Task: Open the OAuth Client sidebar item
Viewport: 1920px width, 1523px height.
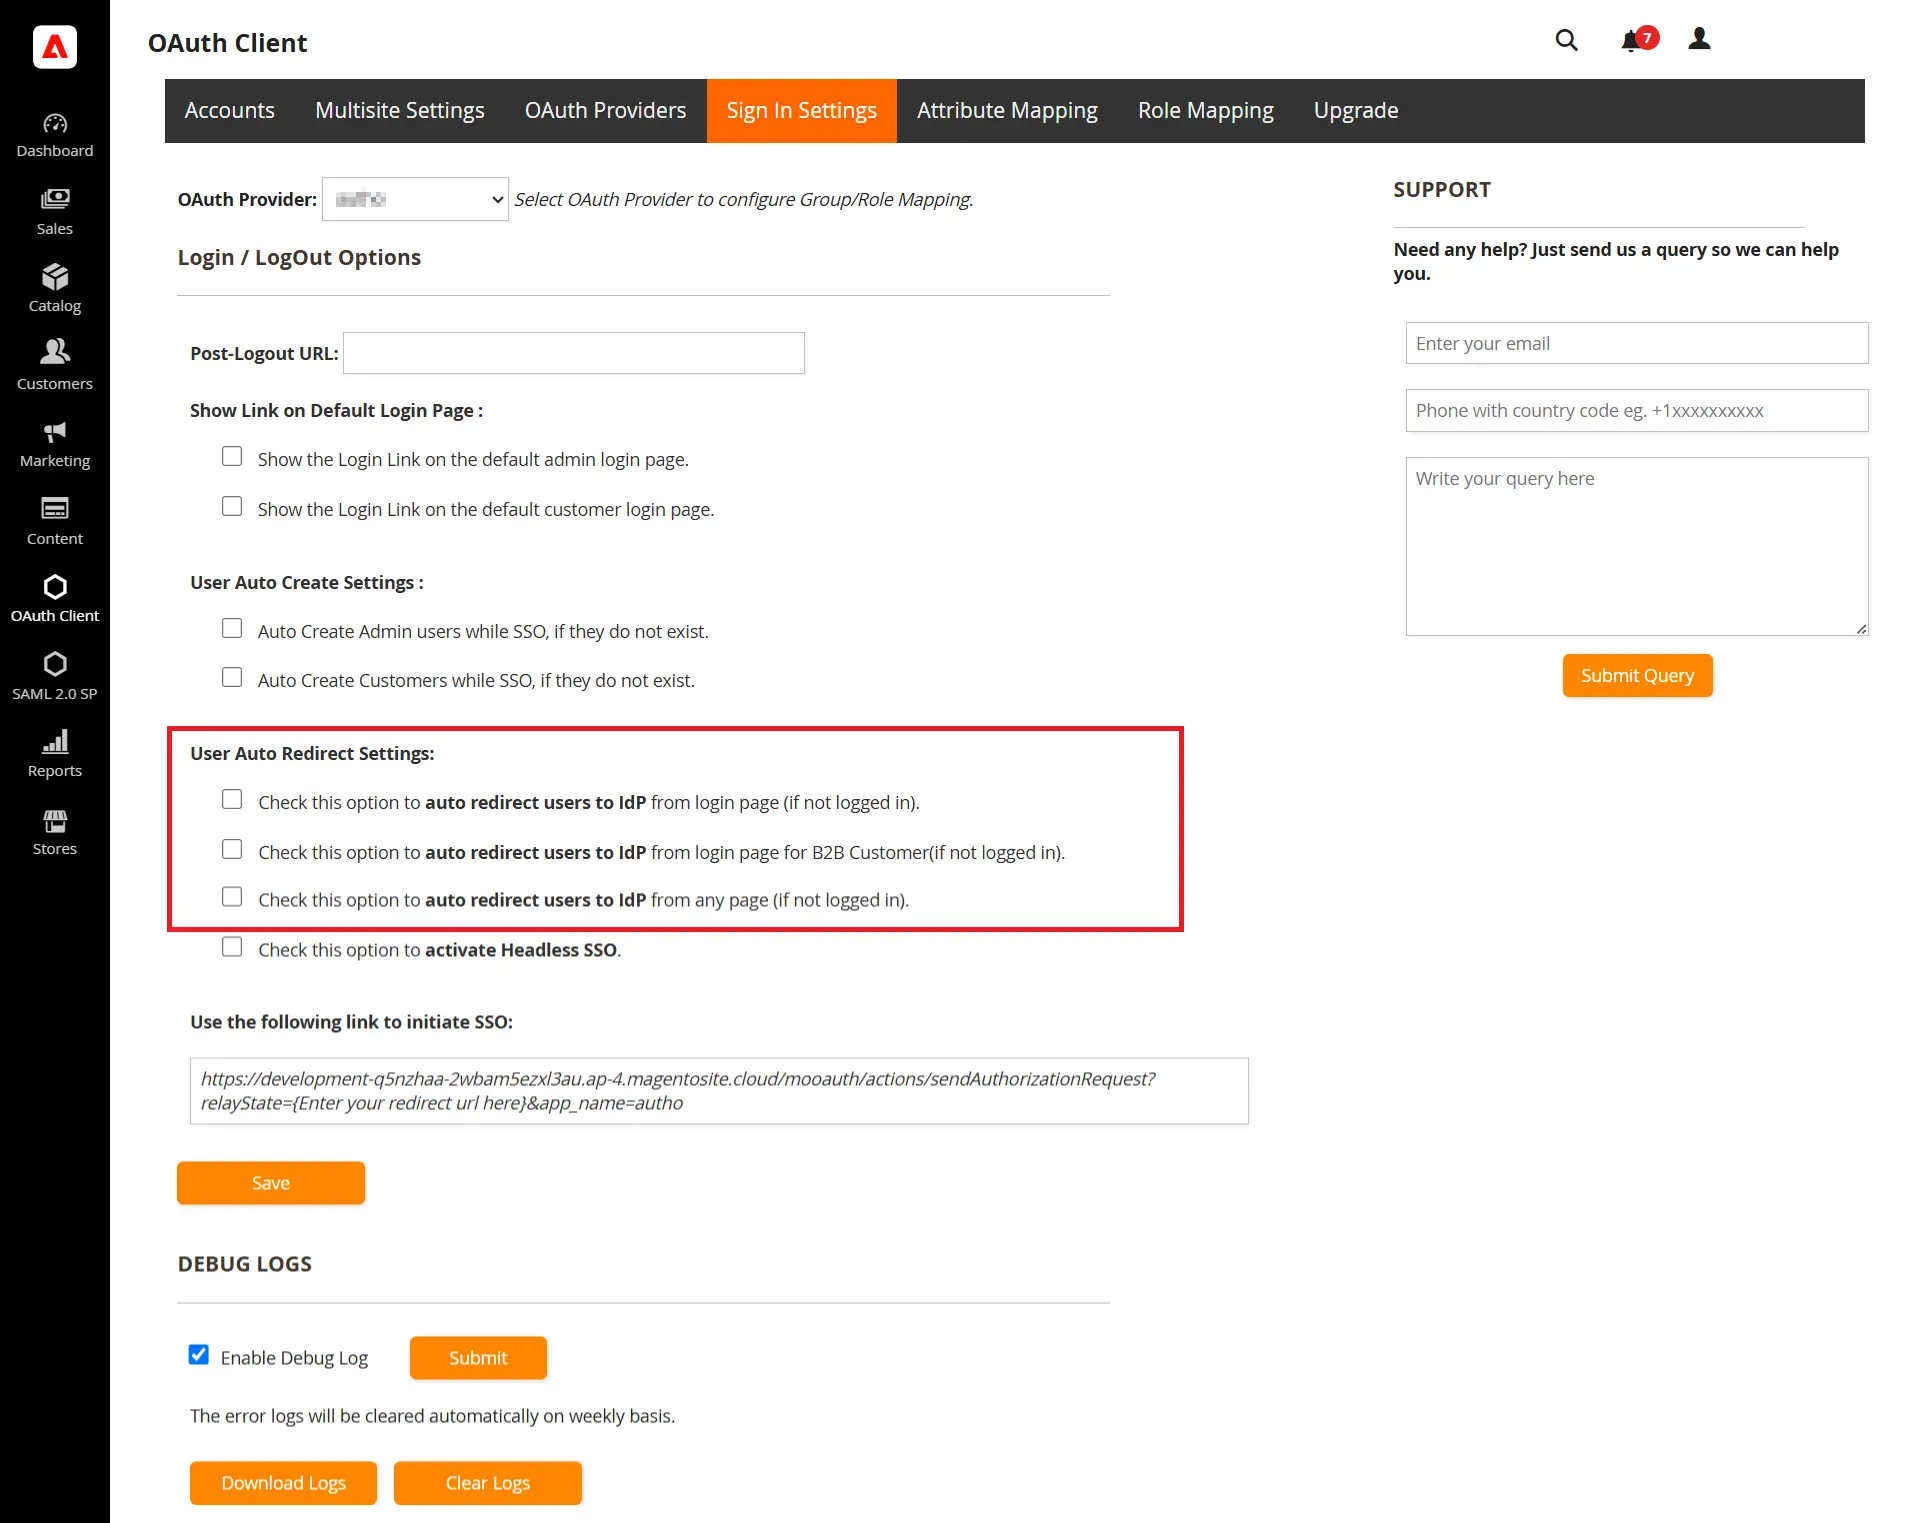Action: click(x=55, y=599)
